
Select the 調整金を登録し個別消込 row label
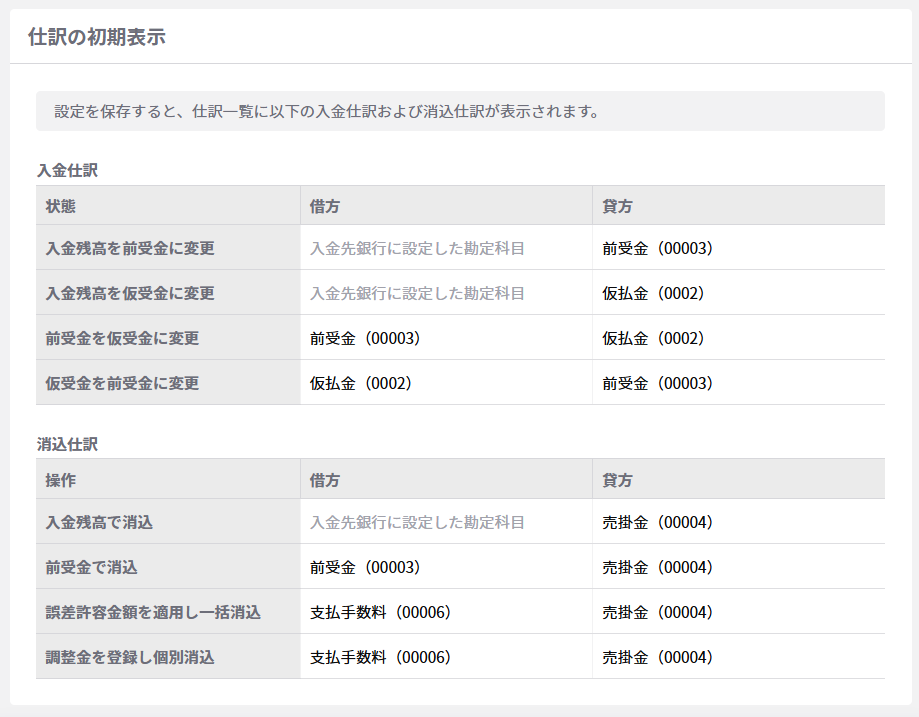[x=130, y=657]
